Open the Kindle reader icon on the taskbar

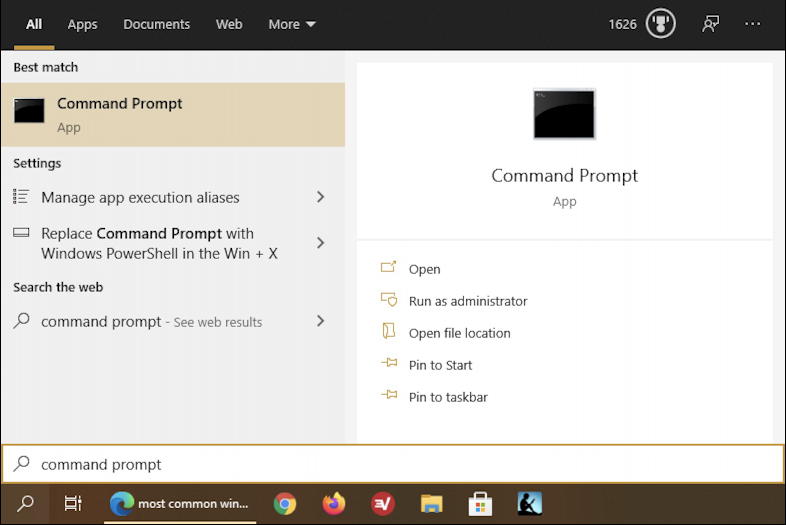click(529, 503)
